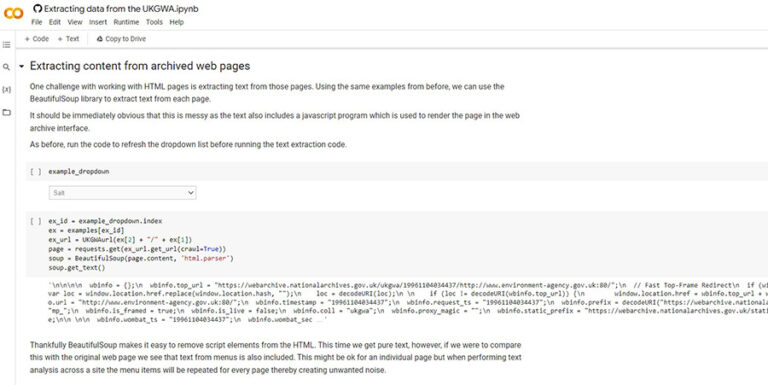
Task: Click the 'example_dropdown' code line
Action: [79, 171]
